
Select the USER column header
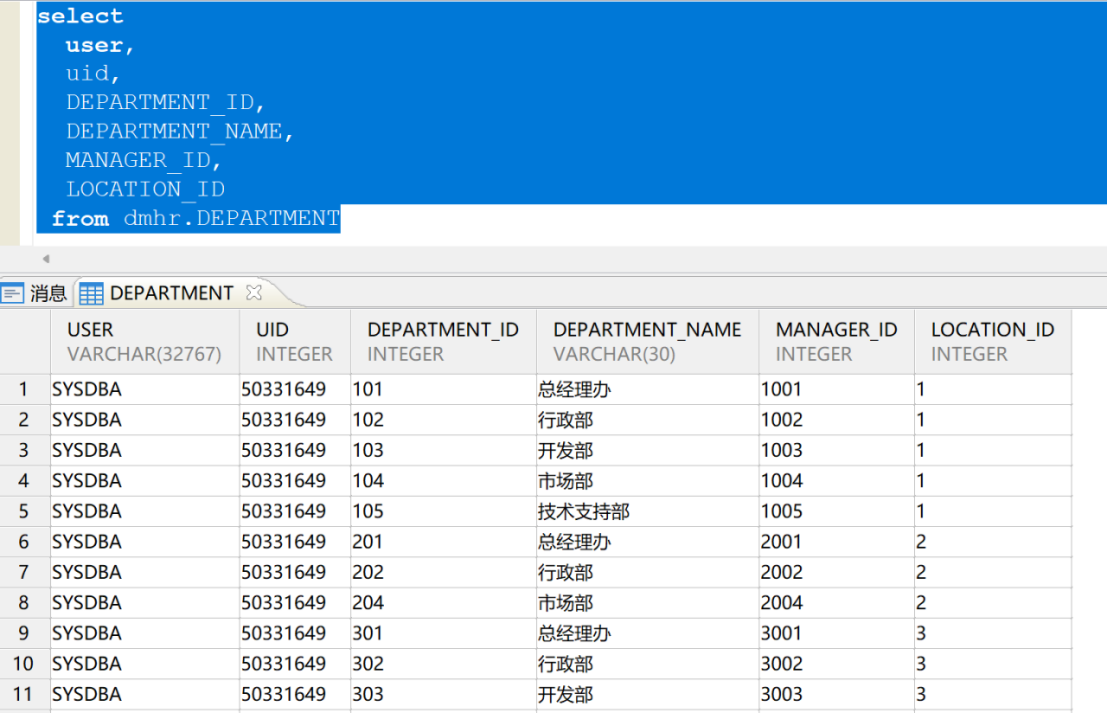point(145,341)
